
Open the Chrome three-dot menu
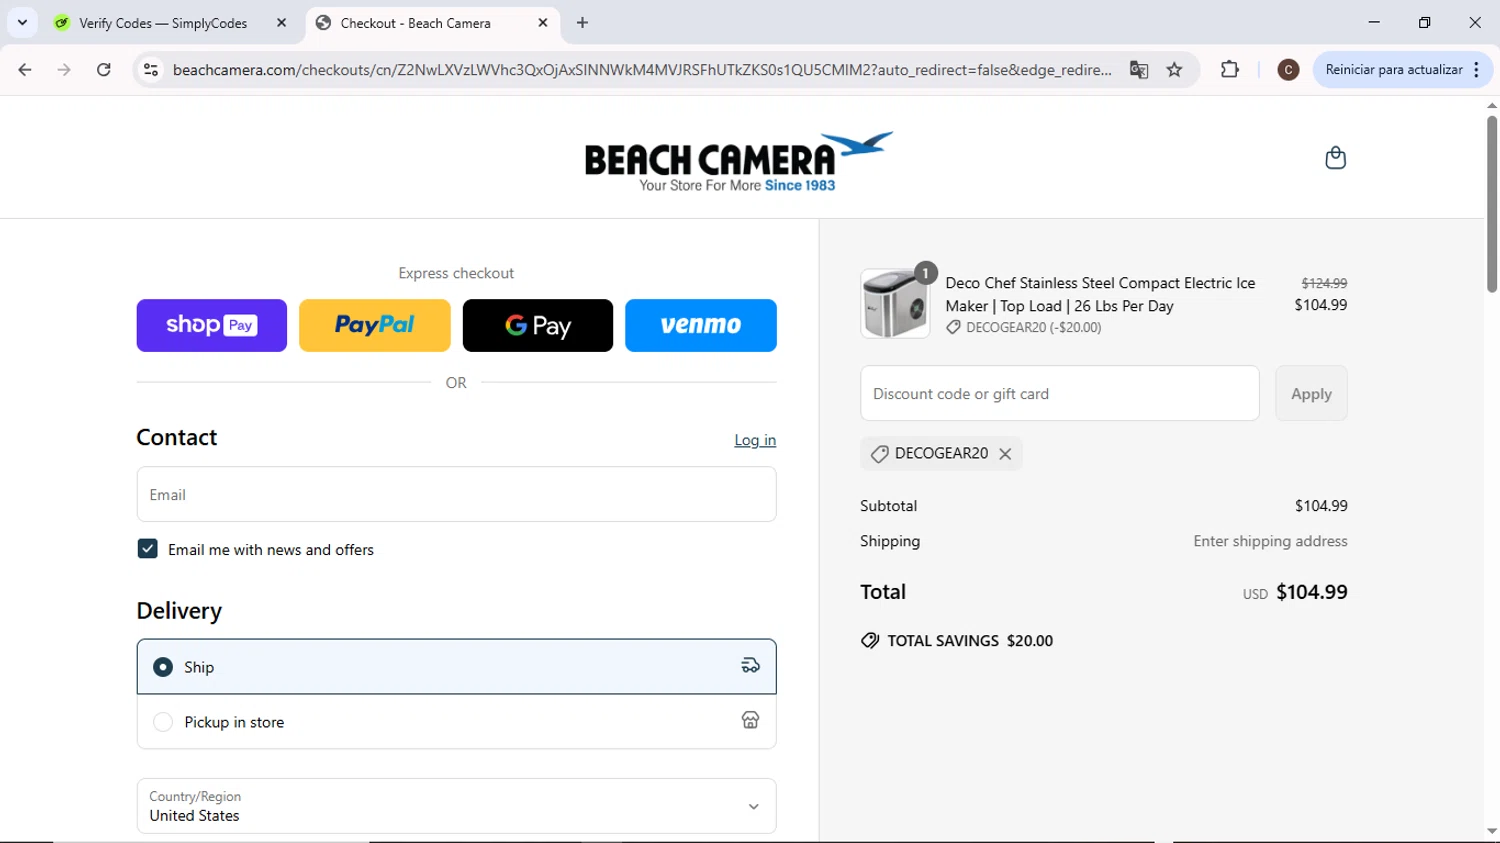coord(1477,70)
